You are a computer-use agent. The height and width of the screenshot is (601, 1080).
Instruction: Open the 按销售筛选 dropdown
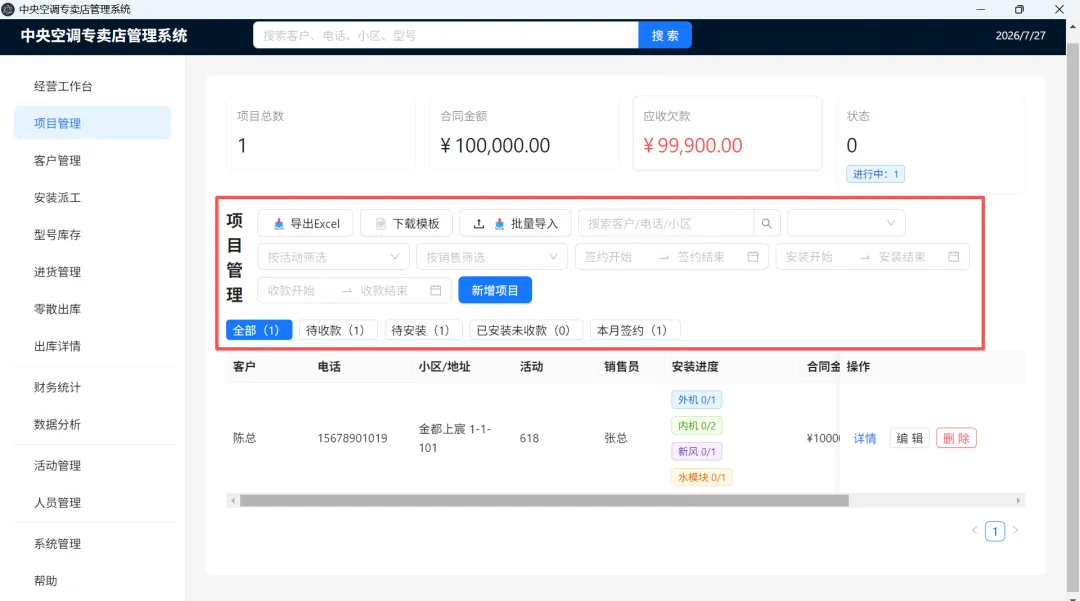pos(492,257)
